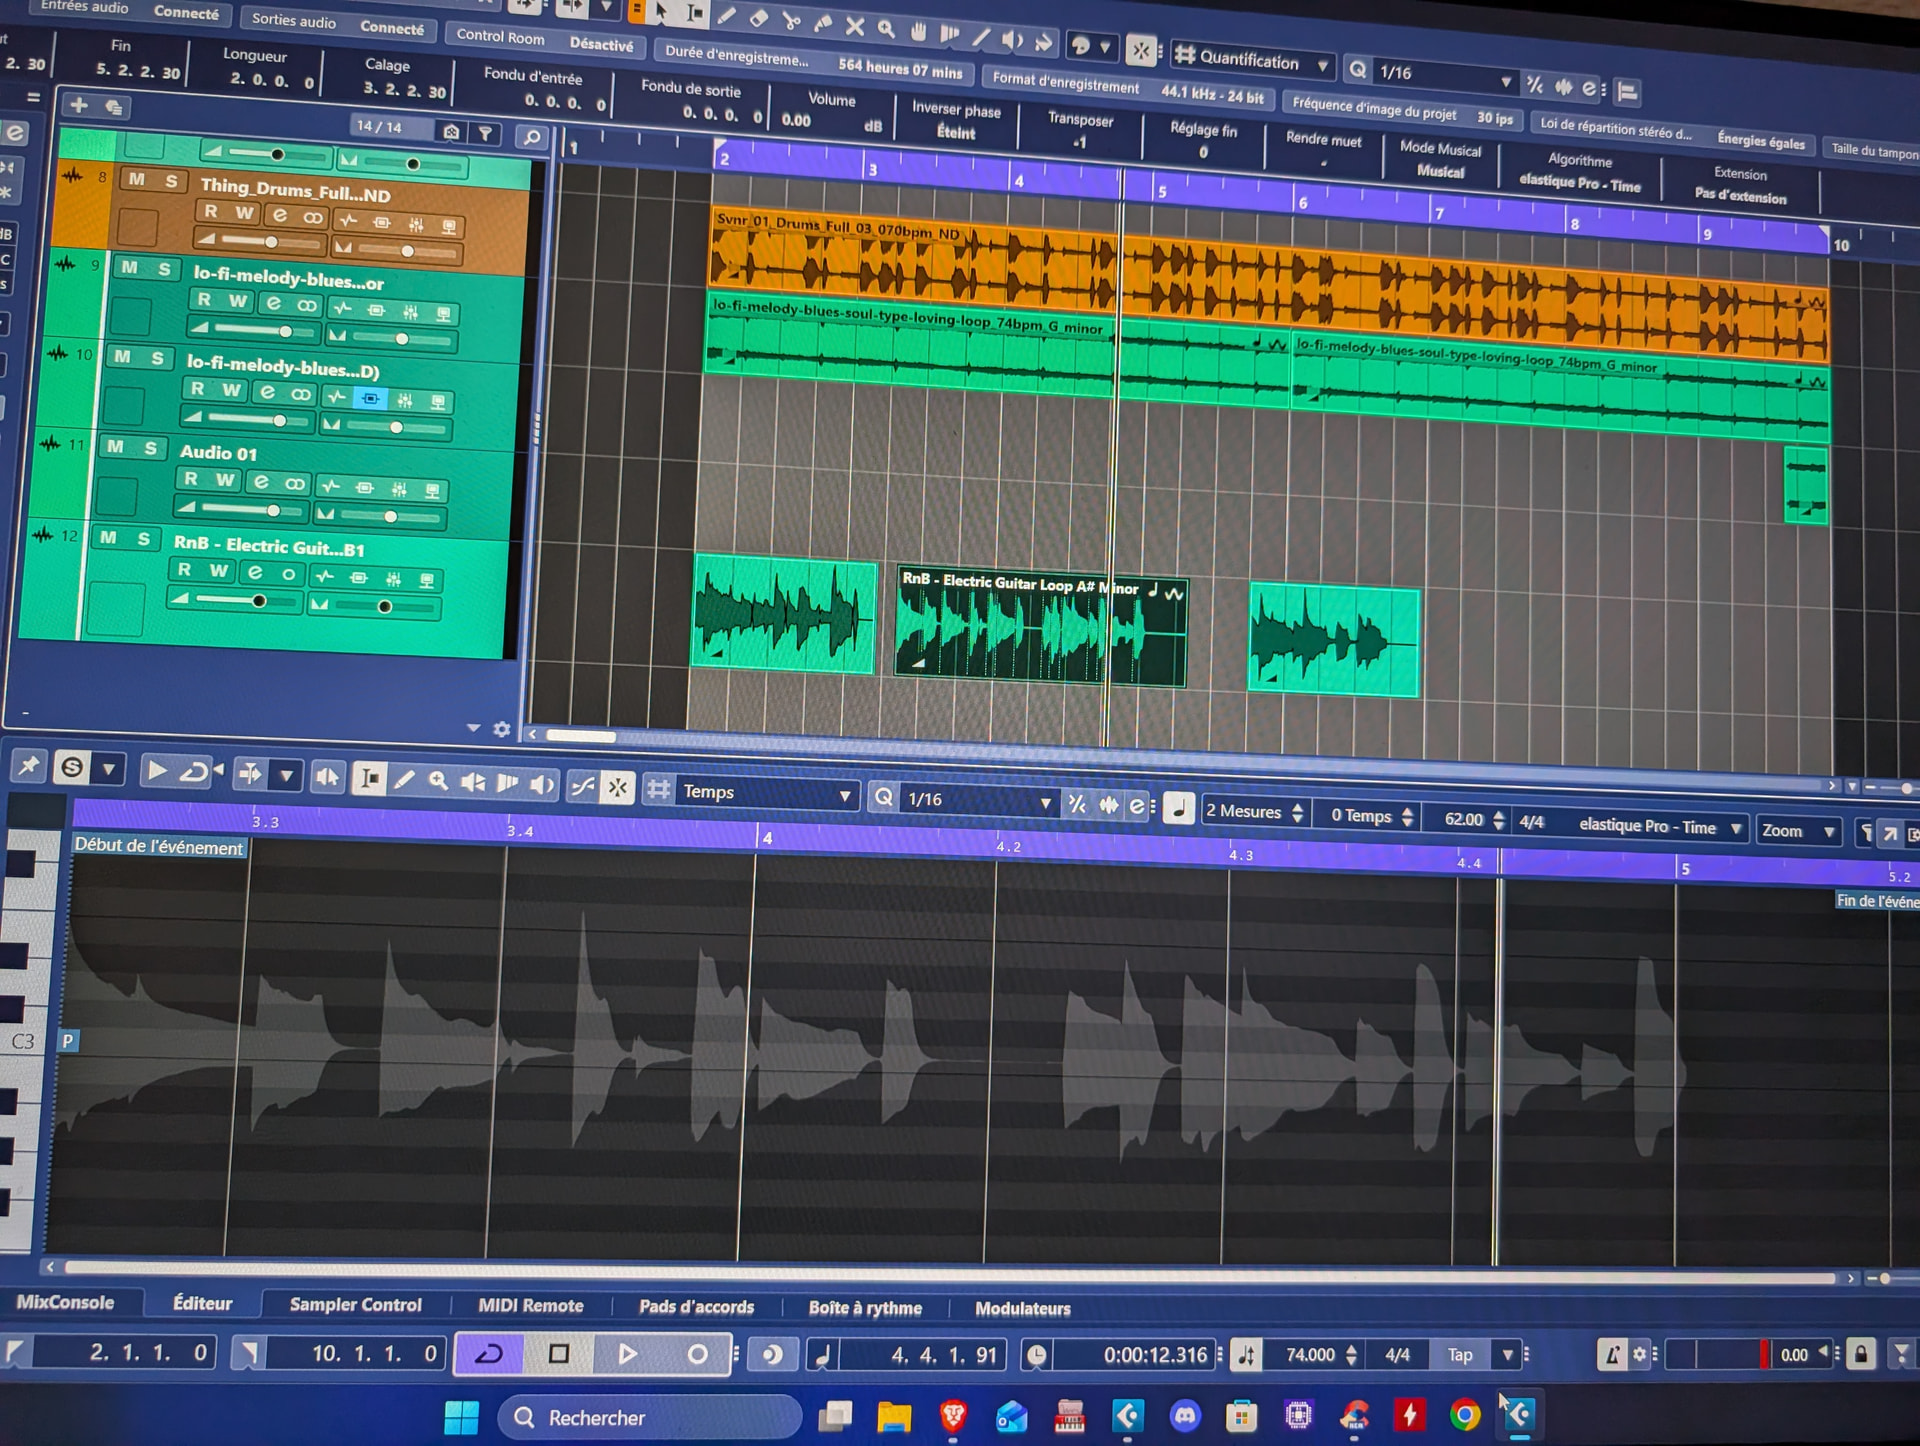Click the Scissors split tool in top toolbar
The height and width of the screenshot is (1446, 1920).
(x=791, y=20)
